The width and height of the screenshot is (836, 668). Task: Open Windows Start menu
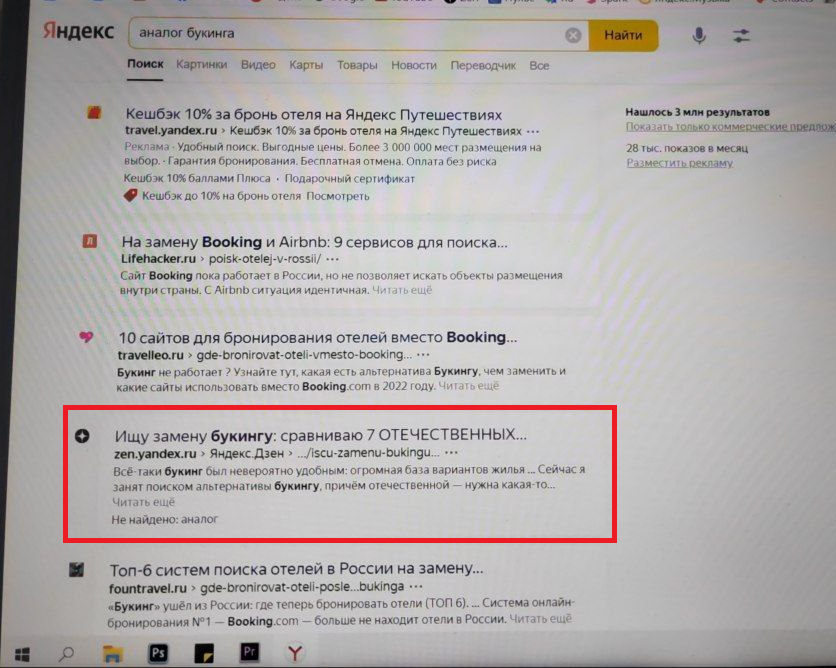coord(22,654)
